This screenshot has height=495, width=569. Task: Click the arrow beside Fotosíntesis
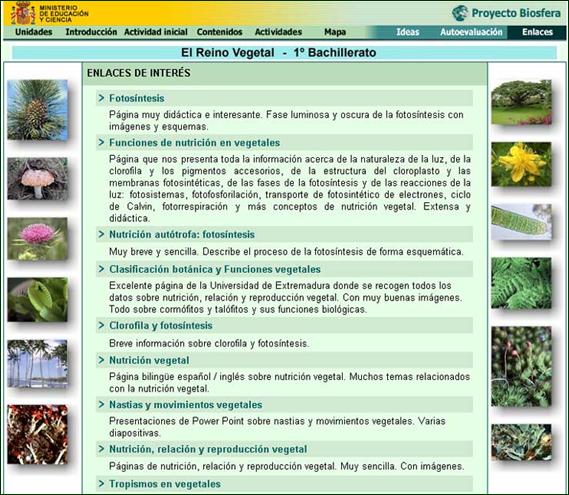pyautogui.click(x=101, y=98)
